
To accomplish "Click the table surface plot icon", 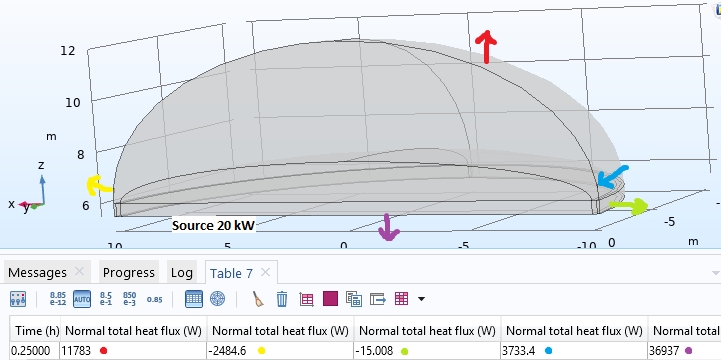I will tap(306, 299).
